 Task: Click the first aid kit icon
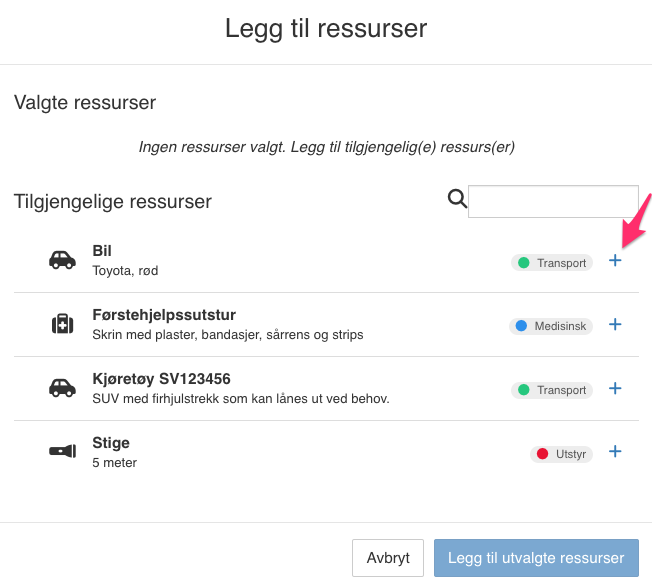[x=62, y=324]
